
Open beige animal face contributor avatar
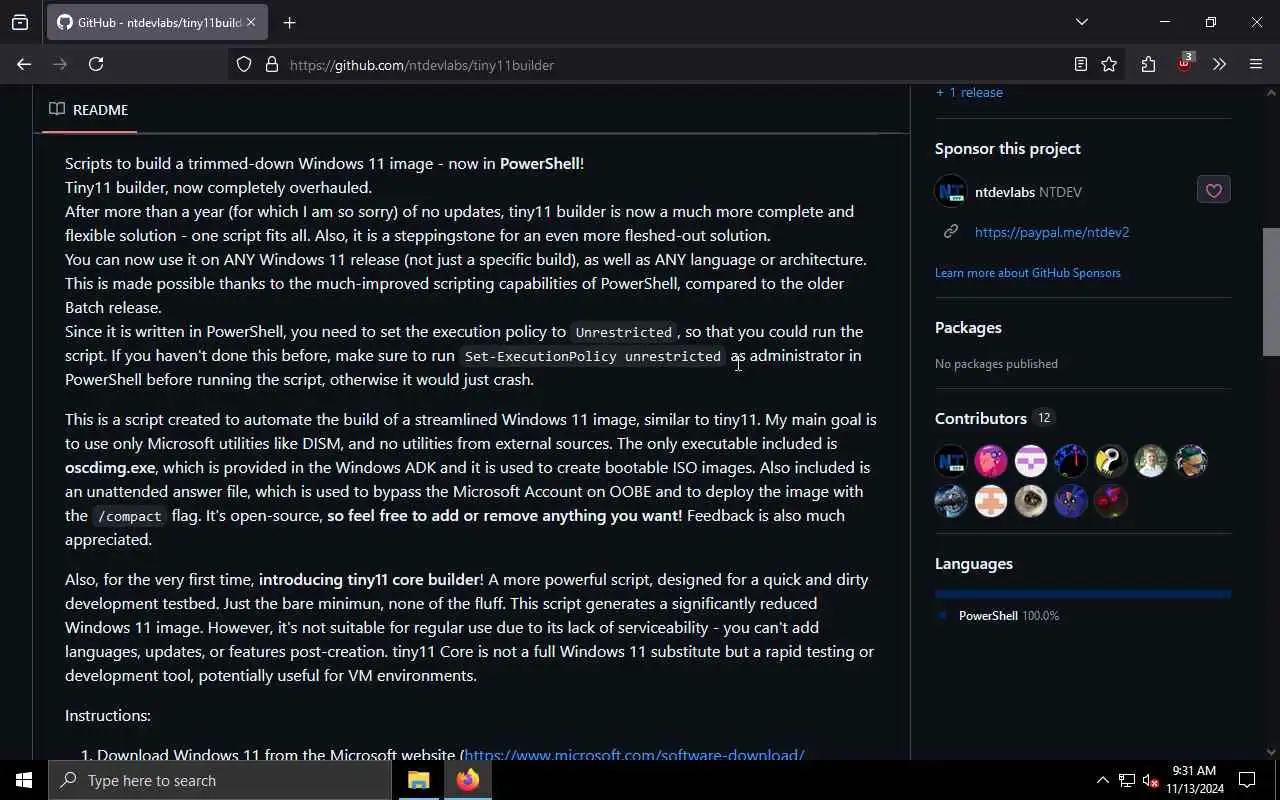pos(1031,501)
